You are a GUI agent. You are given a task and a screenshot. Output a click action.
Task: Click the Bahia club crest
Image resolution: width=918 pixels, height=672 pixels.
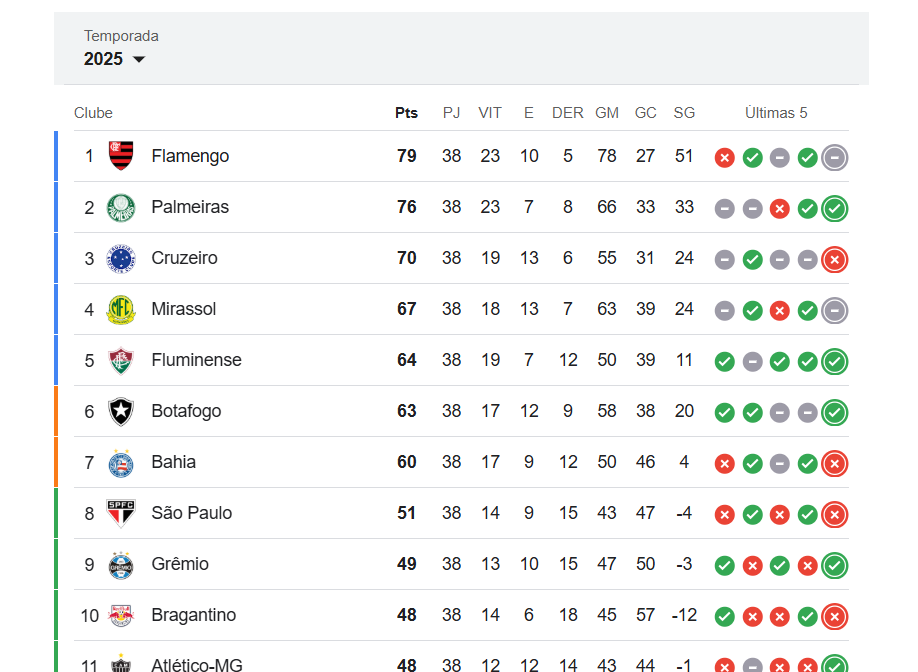pyautogui.click(x=121, y=462)
